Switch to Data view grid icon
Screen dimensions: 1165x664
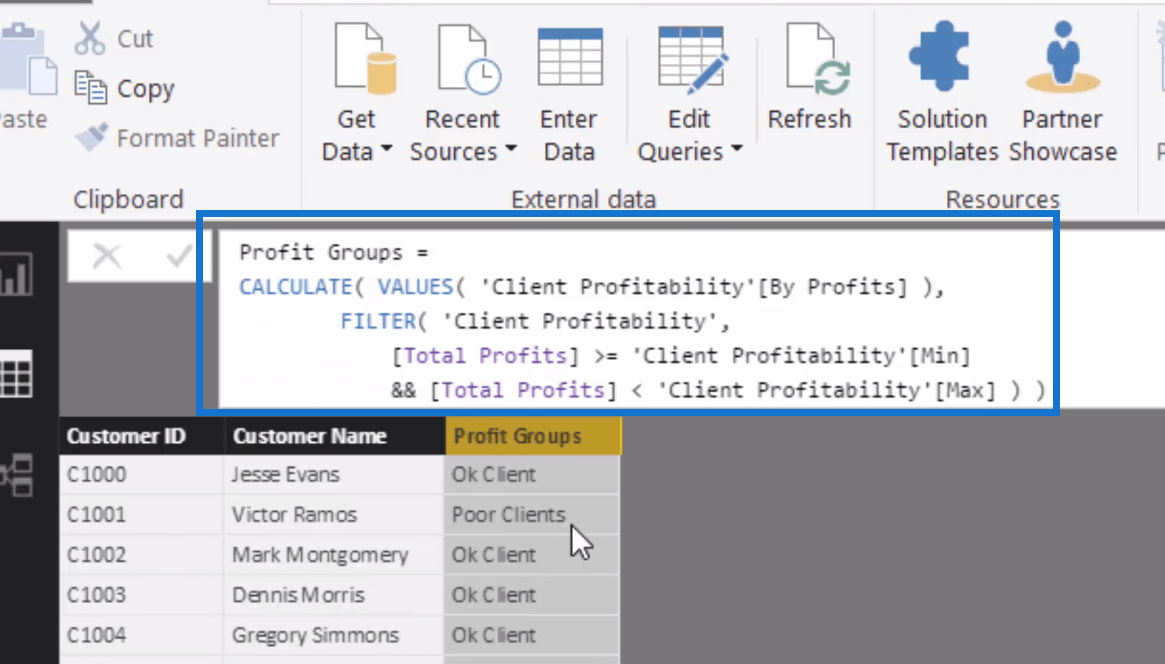[16, 374]
